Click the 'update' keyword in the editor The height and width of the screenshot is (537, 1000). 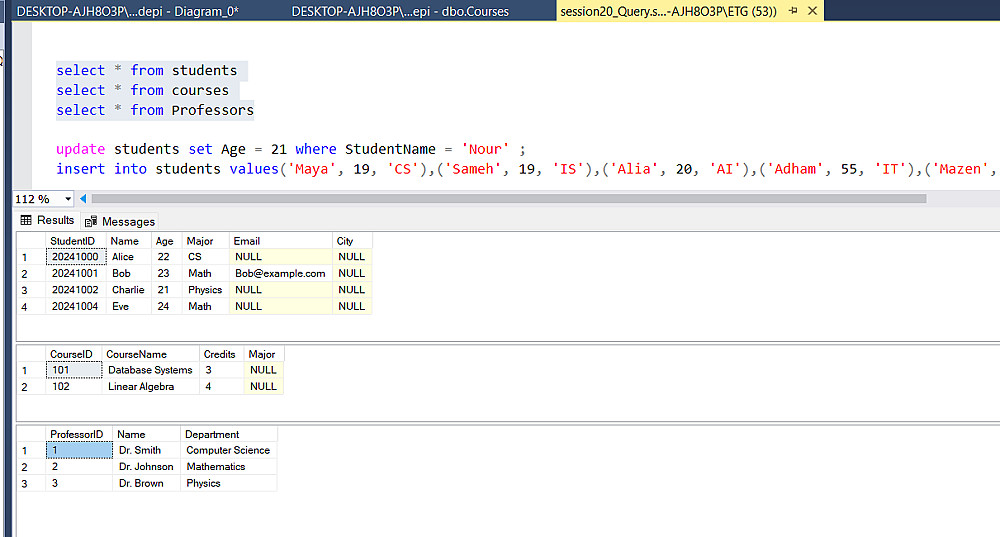(80, 149)
